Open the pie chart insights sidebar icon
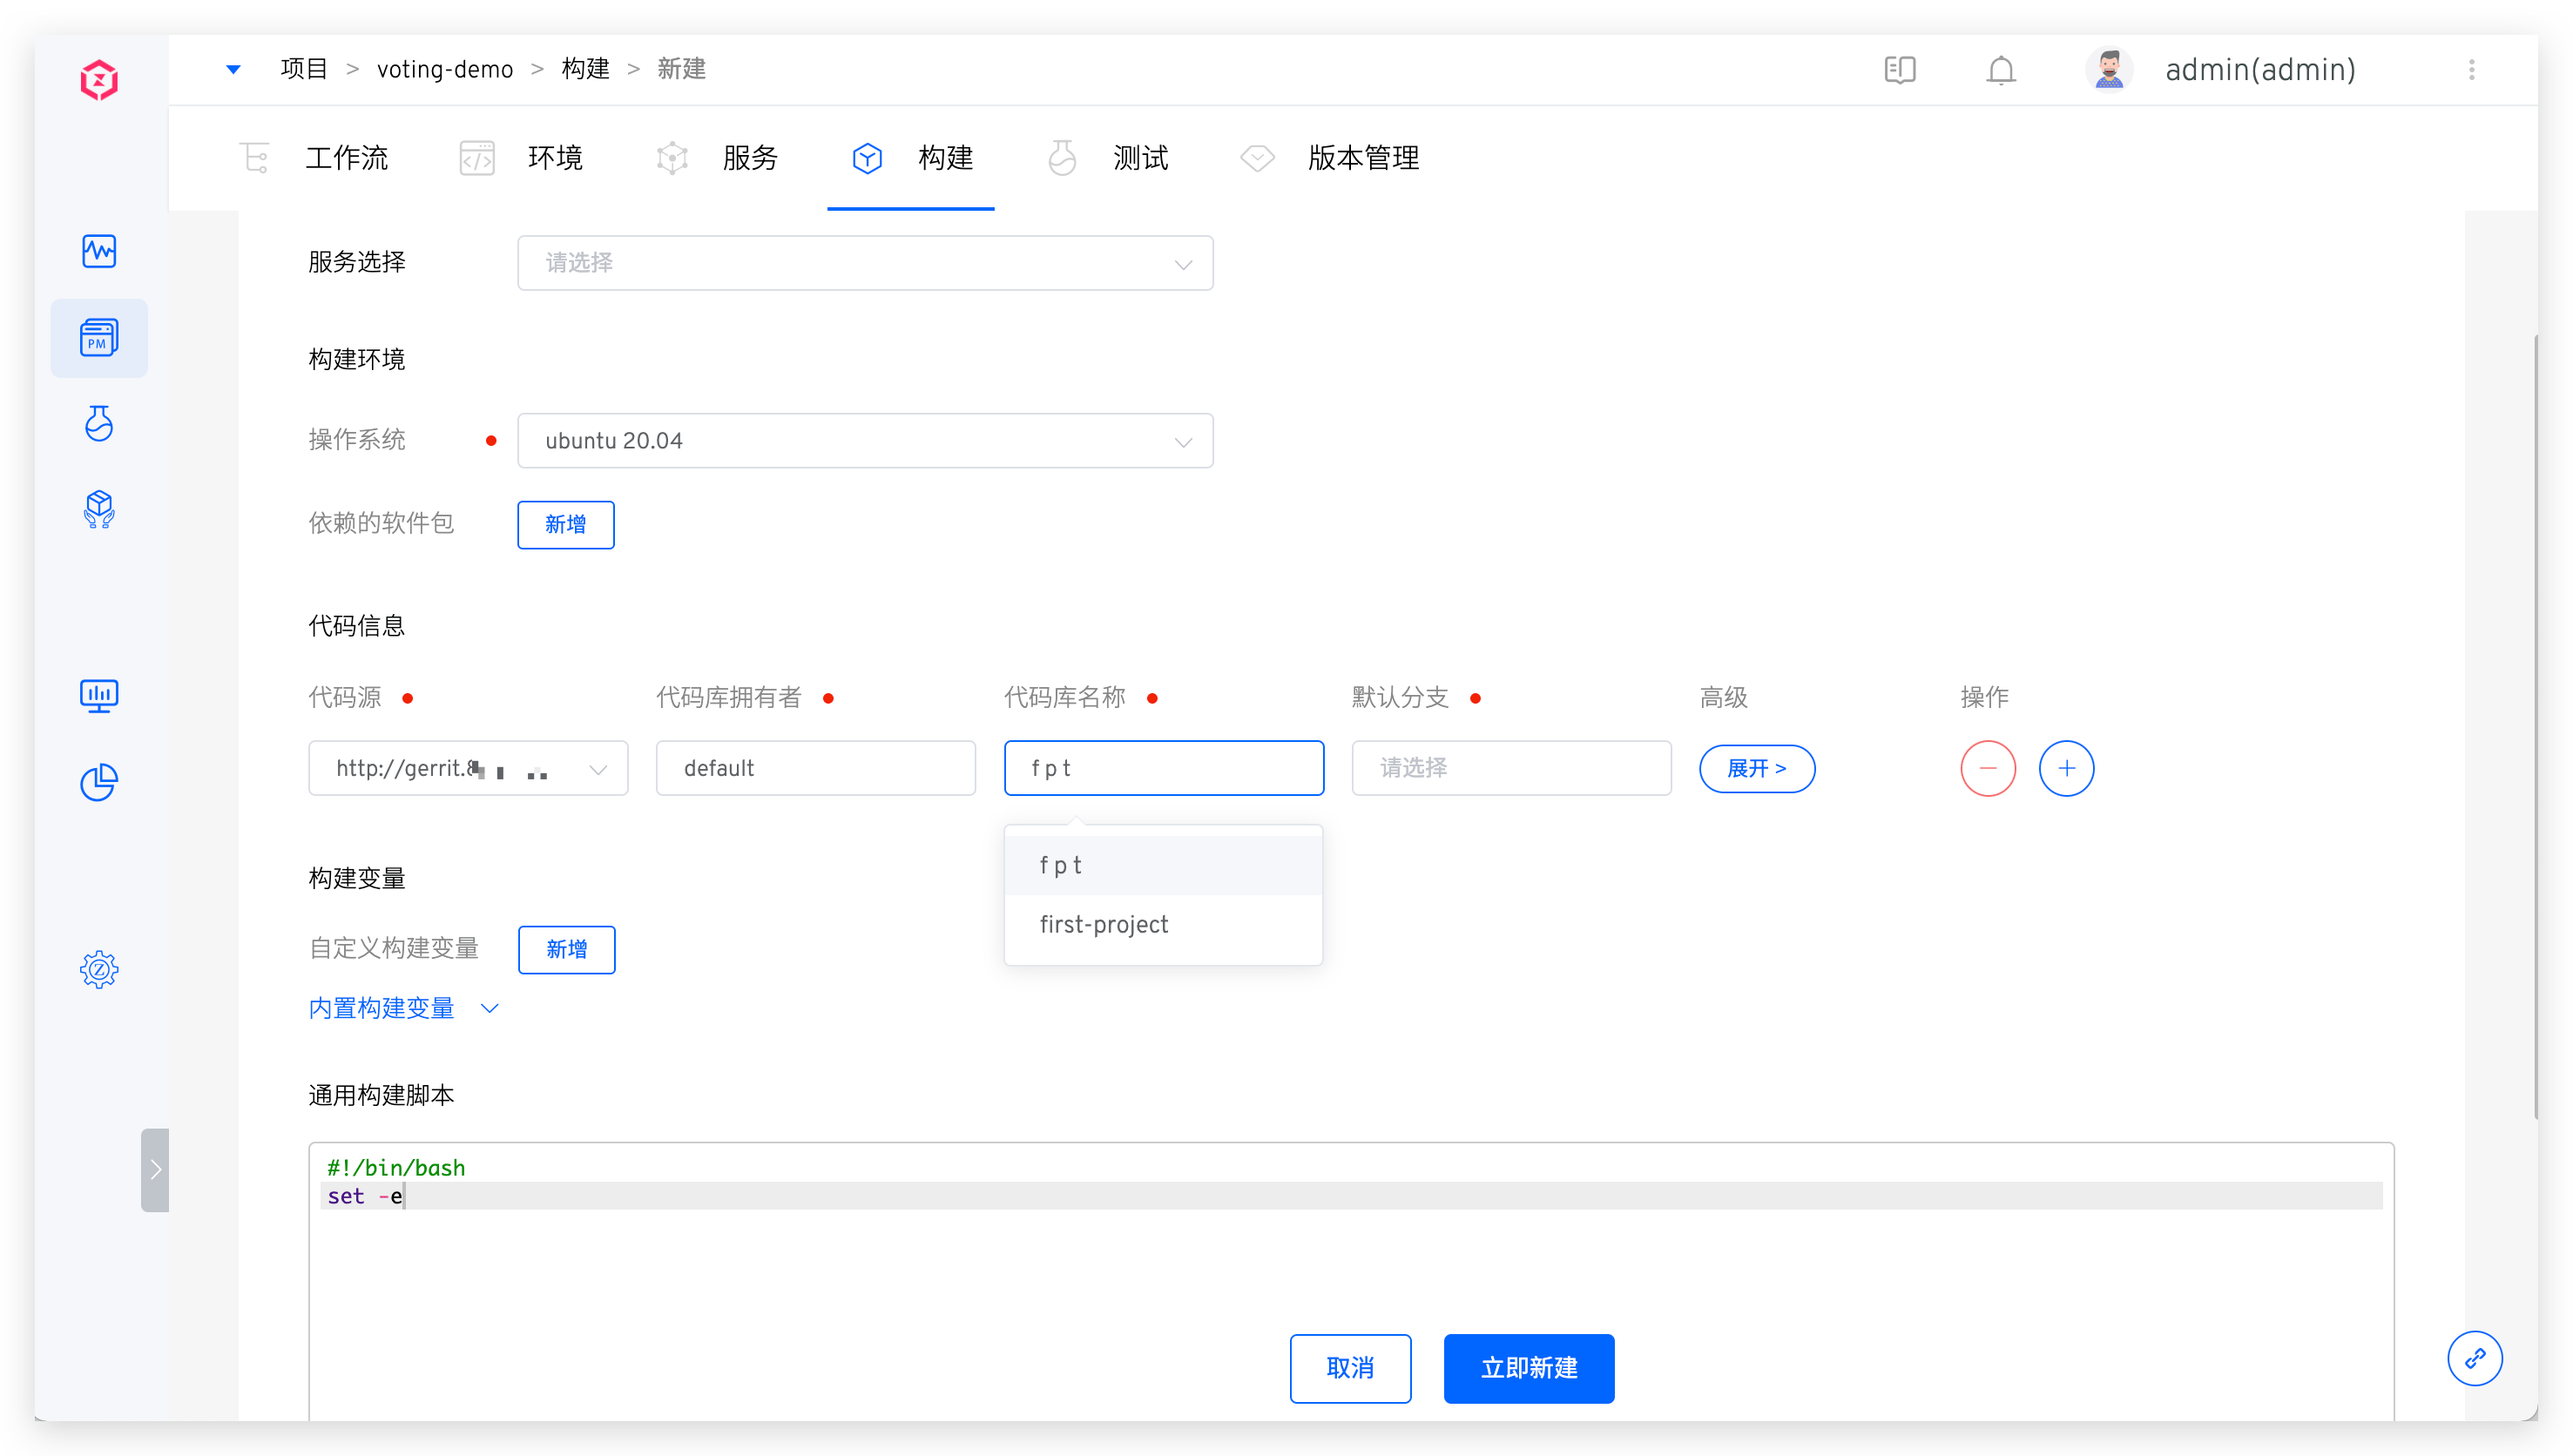The height and width of the screenshot is (1456, 2573). pos(99,783)
